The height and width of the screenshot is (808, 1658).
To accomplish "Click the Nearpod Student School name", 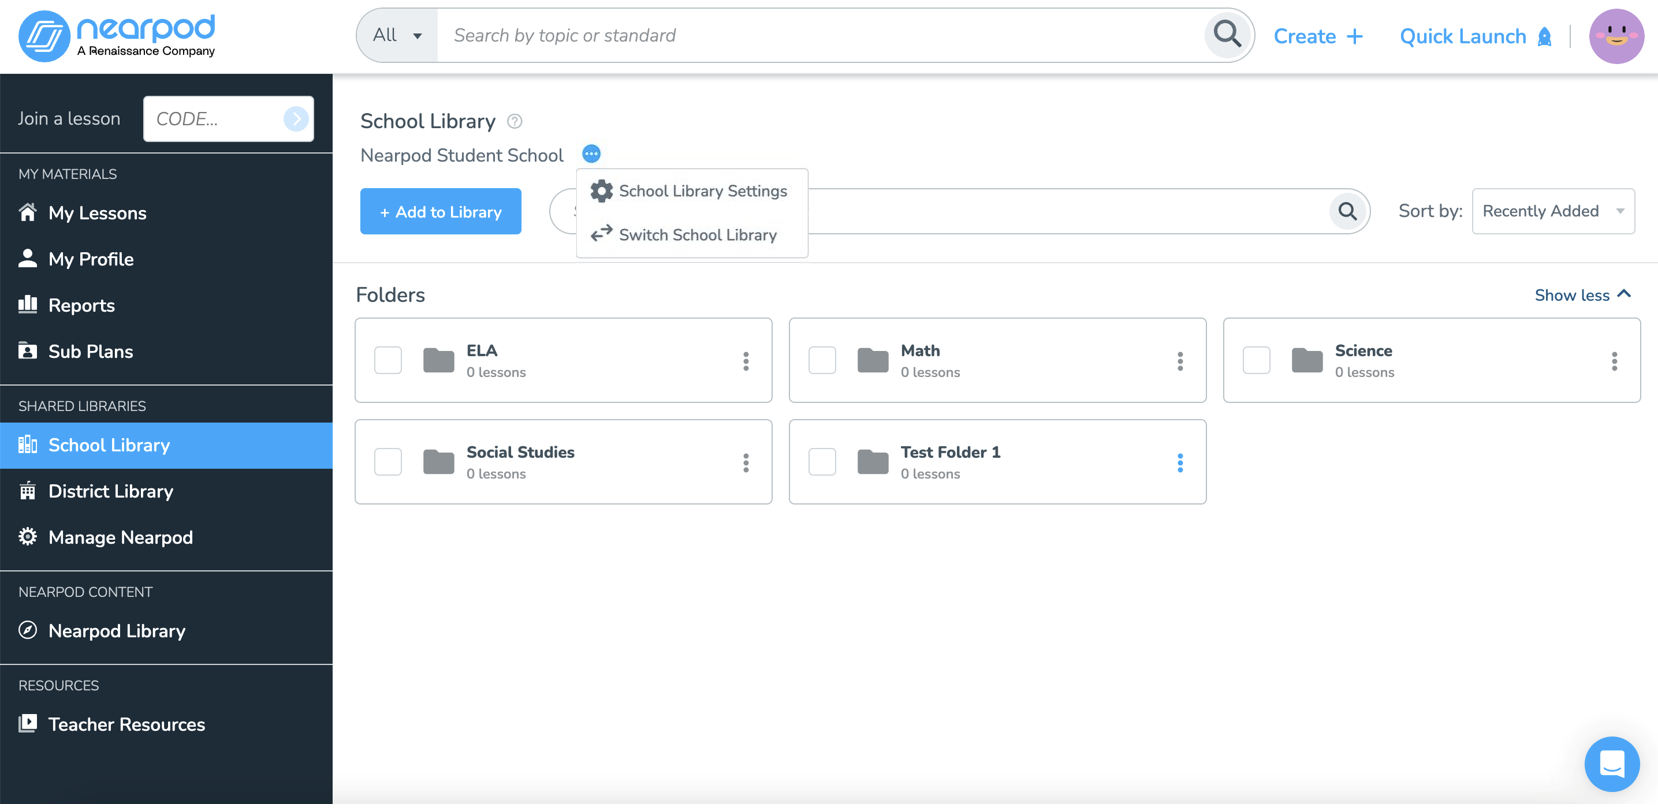I will click(462, 155).
